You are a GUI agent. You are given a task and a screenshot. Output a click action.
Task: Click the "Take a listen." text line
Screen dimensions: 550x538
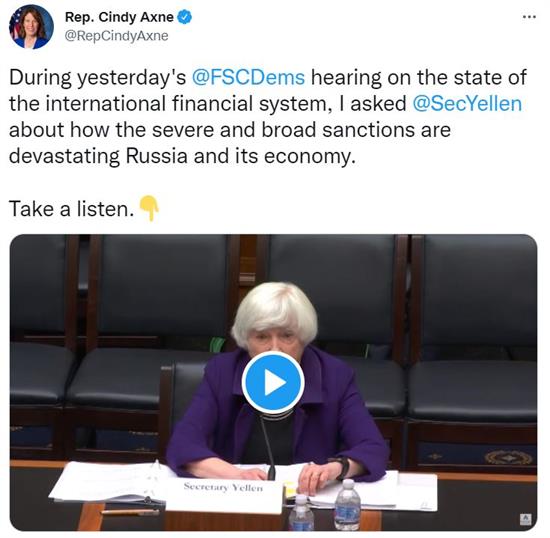(72, 209)
